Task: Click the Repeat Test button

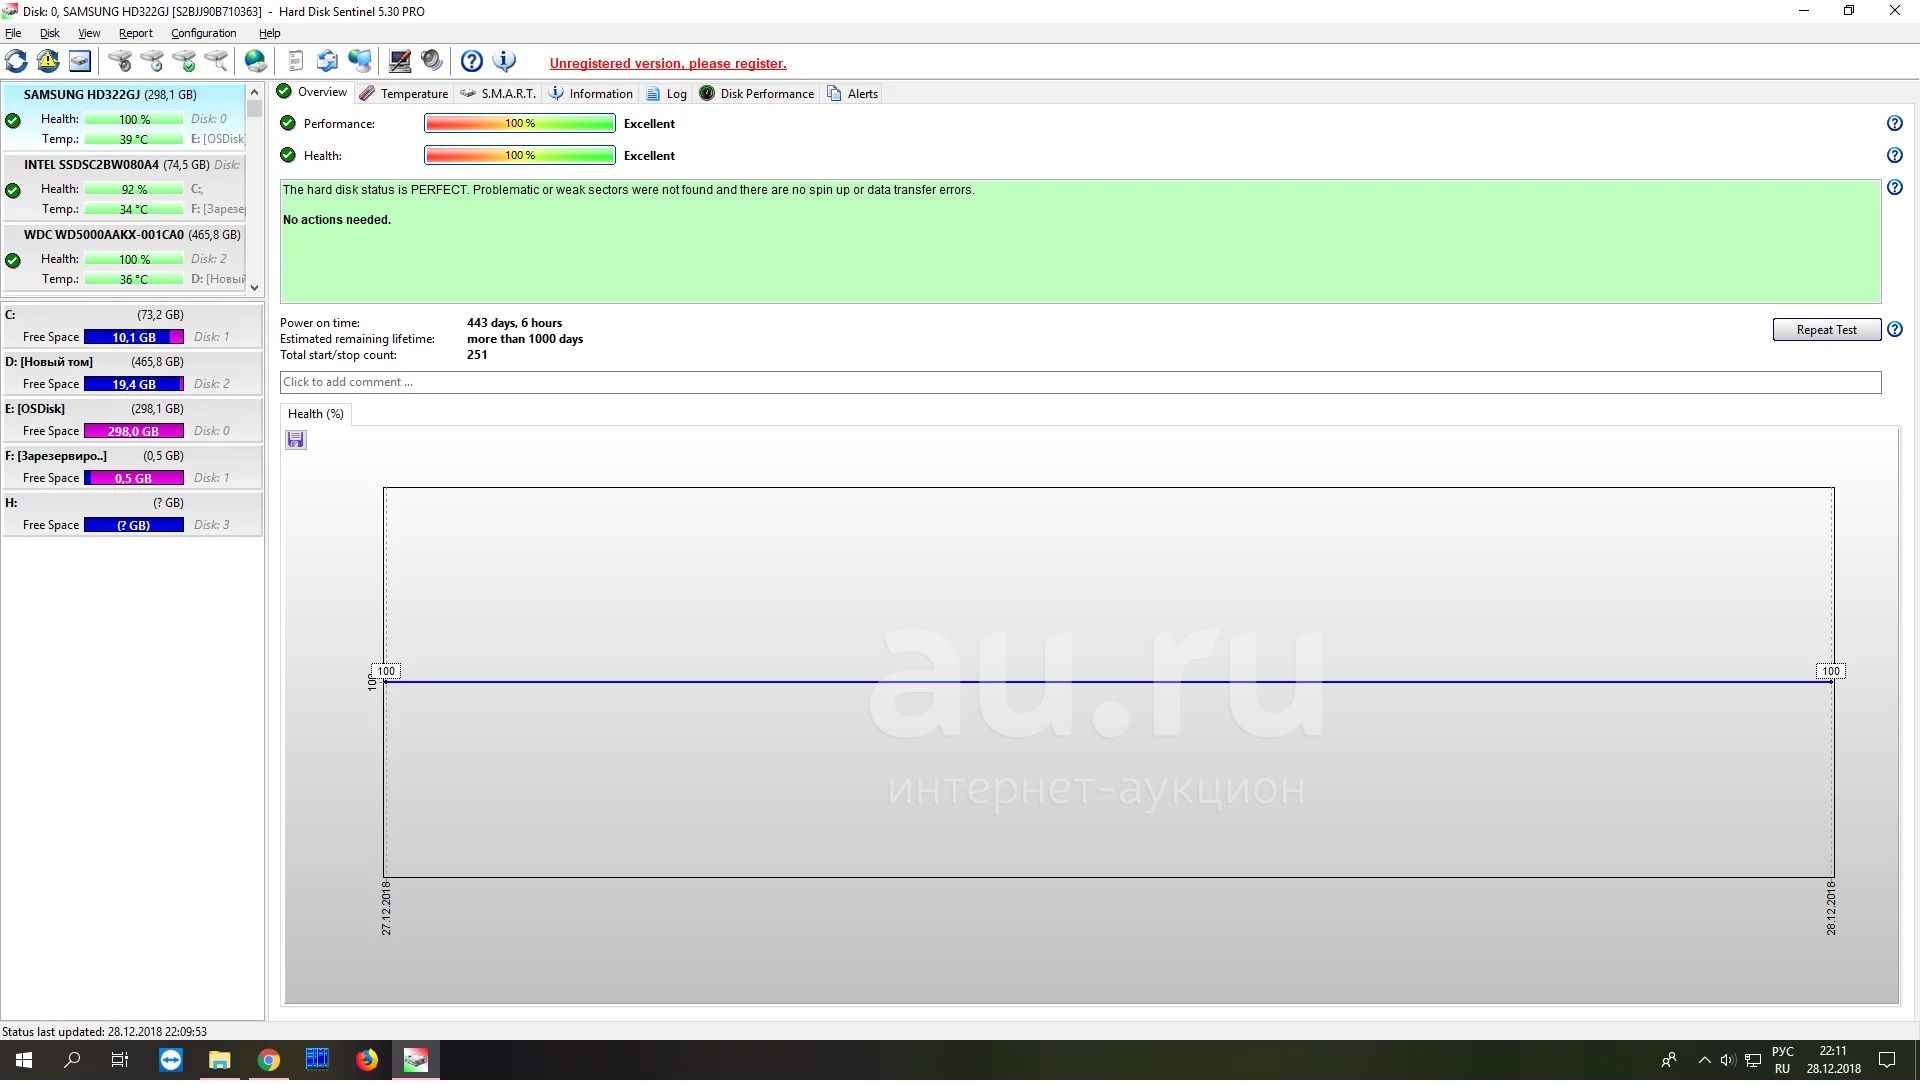Action: click(1826, 330)
